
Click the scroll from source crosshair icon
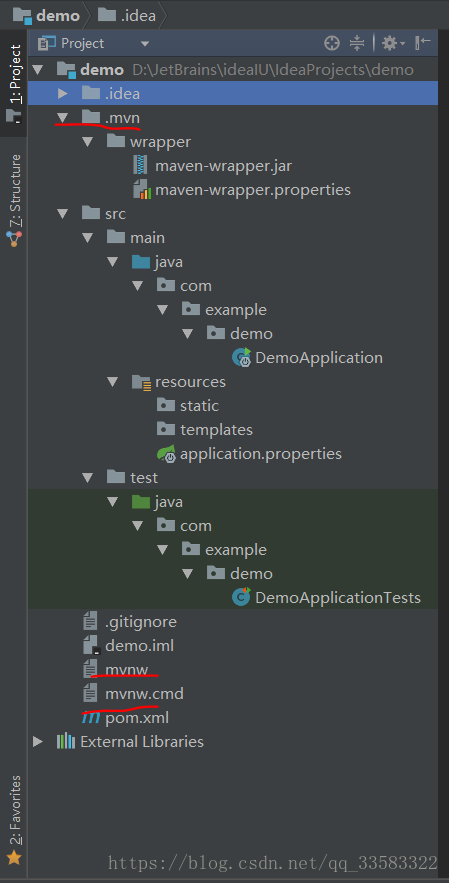coord(332,43)
